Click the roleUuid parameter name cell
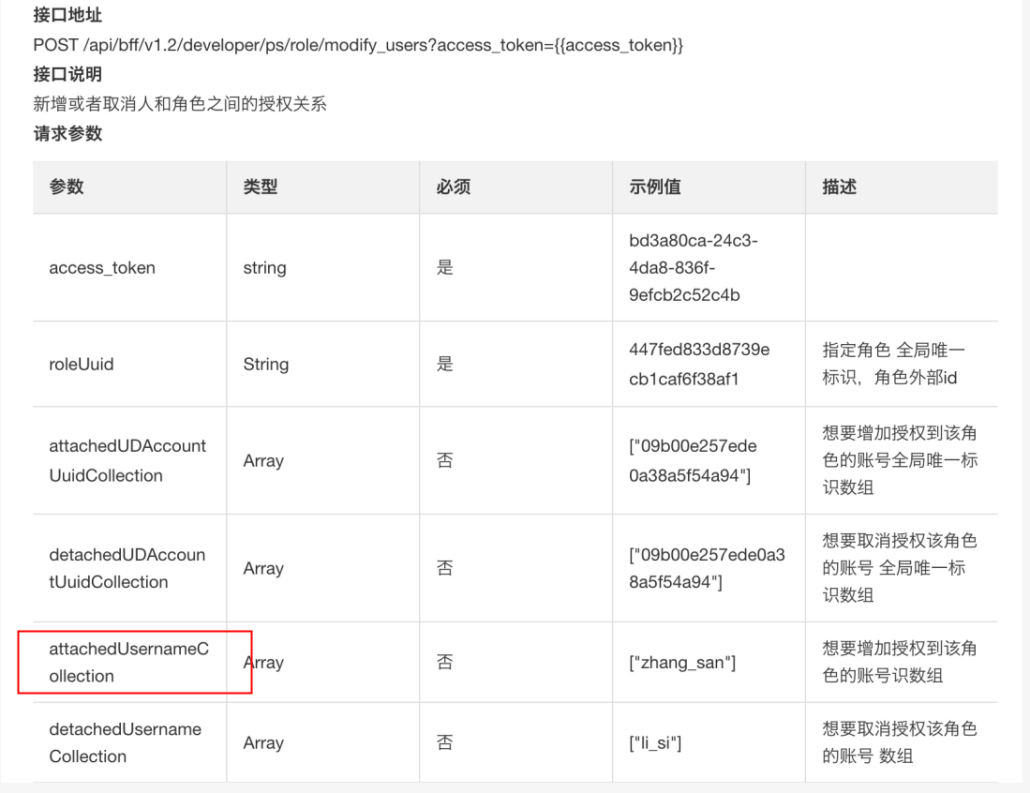The width and height of the screenshot is (1030, 793). 82,364
